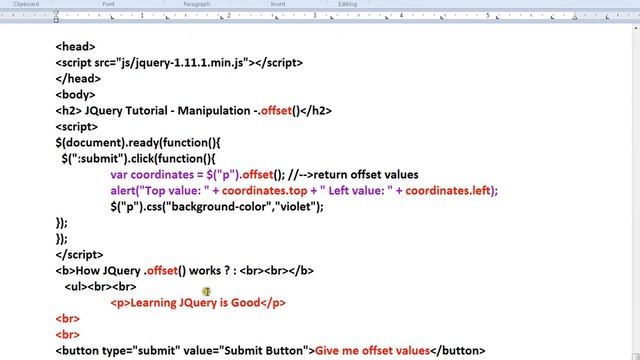Viewport: 640px width, 360px height.
Task: Click the word "violet" in the css line
Action: point(295,207)
